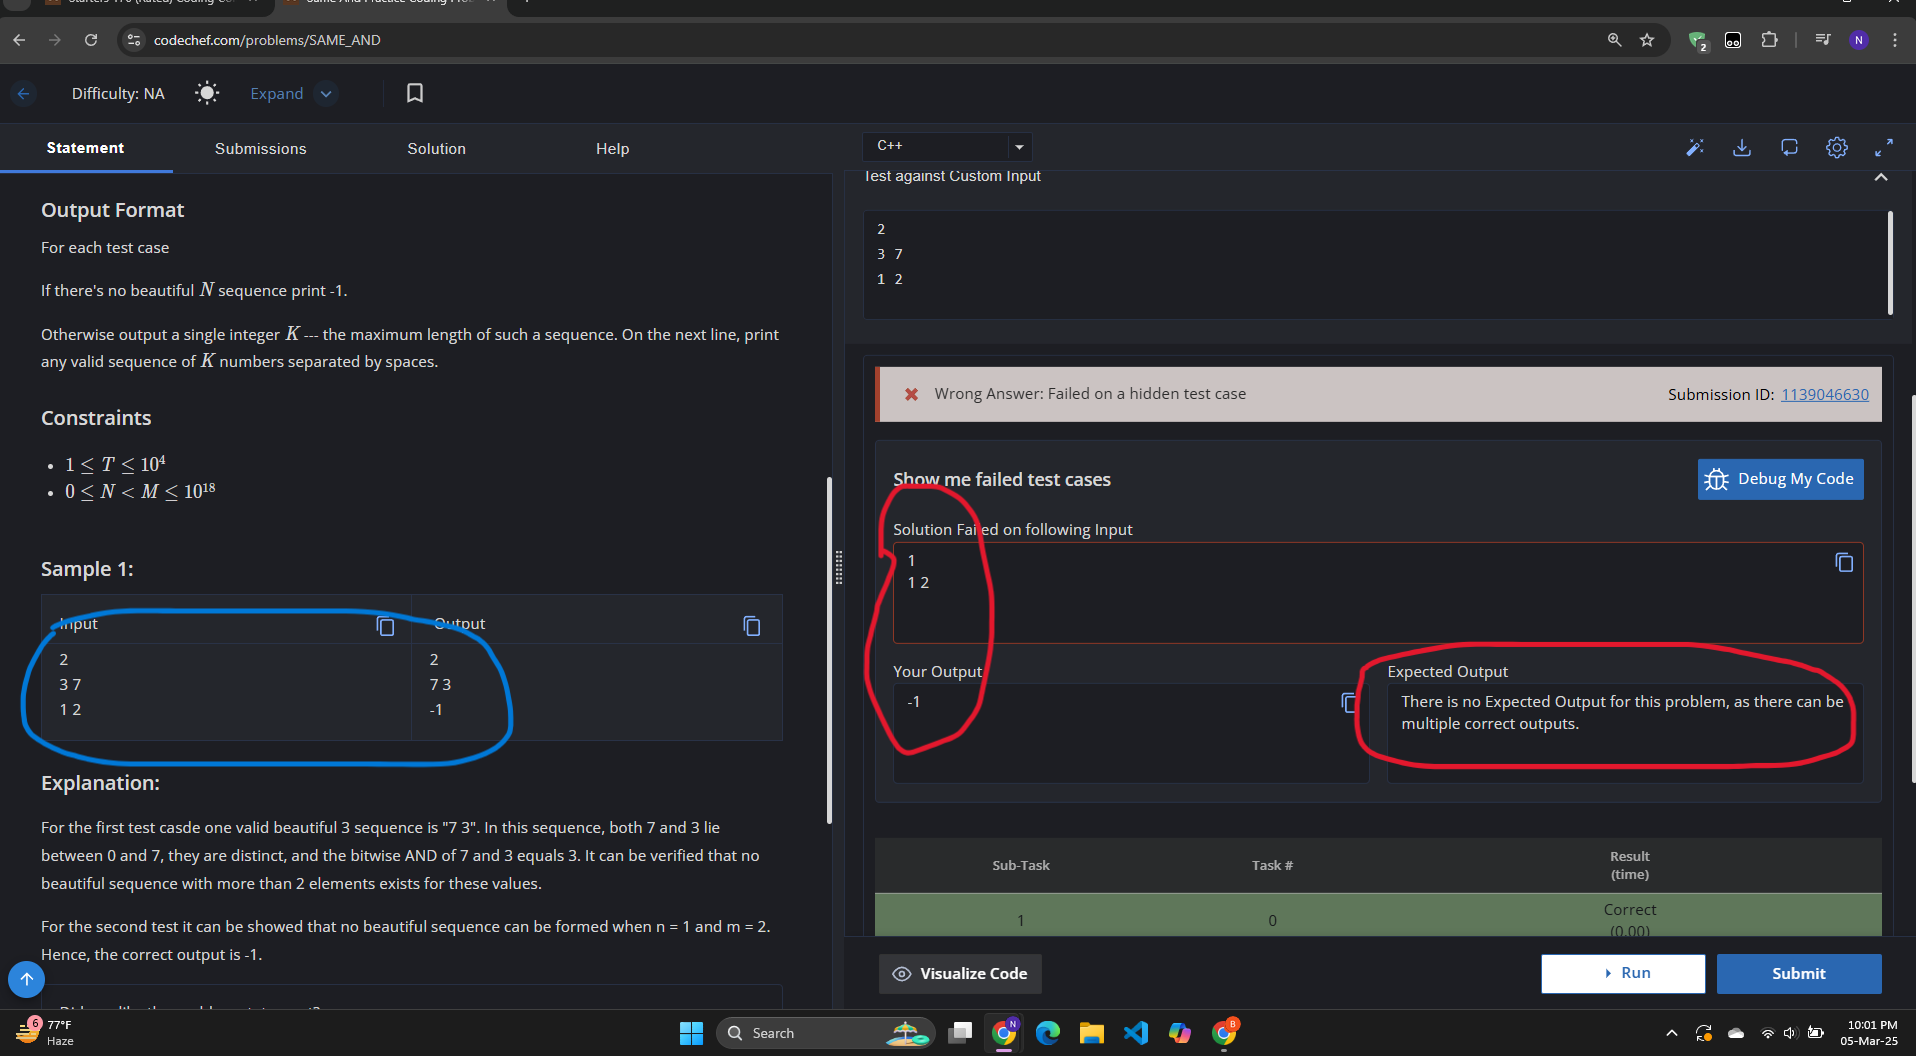The height and width of the screenshot is (1056, 1916).
Task: Reset code using the refresh icon
Action: (1789, 148)
